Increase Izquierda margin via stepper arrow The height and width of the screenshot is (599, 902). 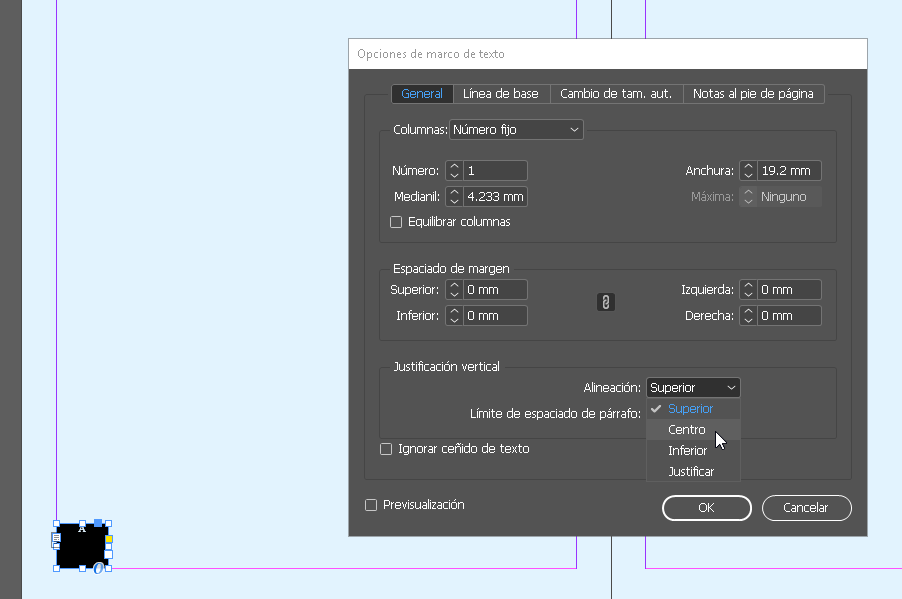pos(748,285)
